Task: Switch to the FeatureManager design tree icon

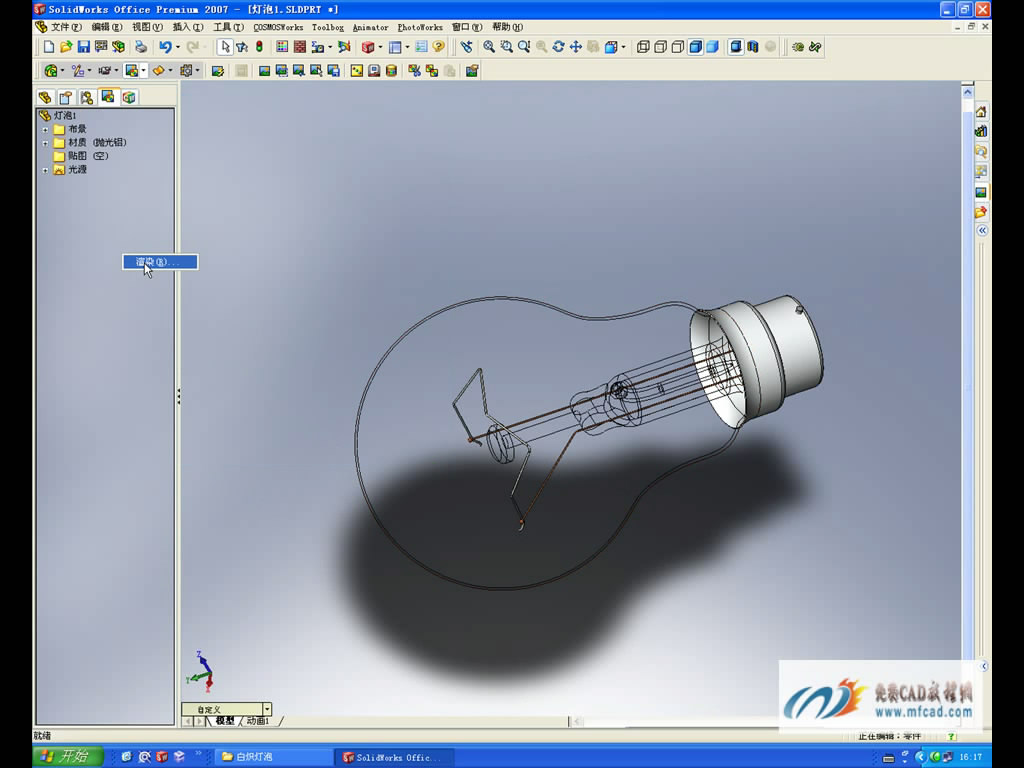Action: tap(45, 97)
